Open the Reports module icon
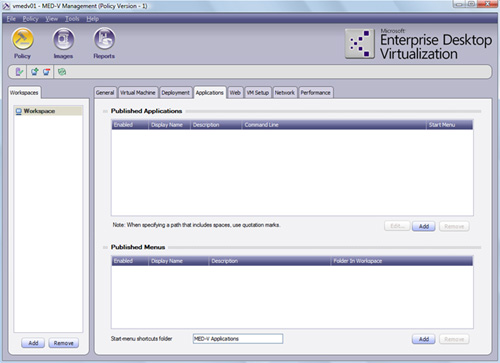 coord(104,39)
